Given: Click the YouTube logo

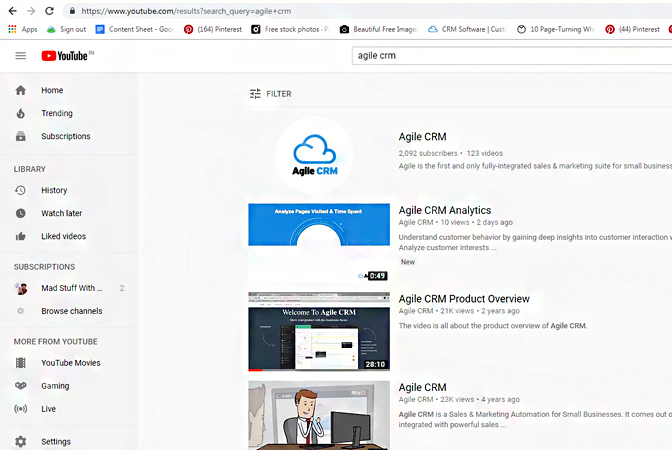Looking at the screenshot, I should pyautogui.click(x=66, y=55).
